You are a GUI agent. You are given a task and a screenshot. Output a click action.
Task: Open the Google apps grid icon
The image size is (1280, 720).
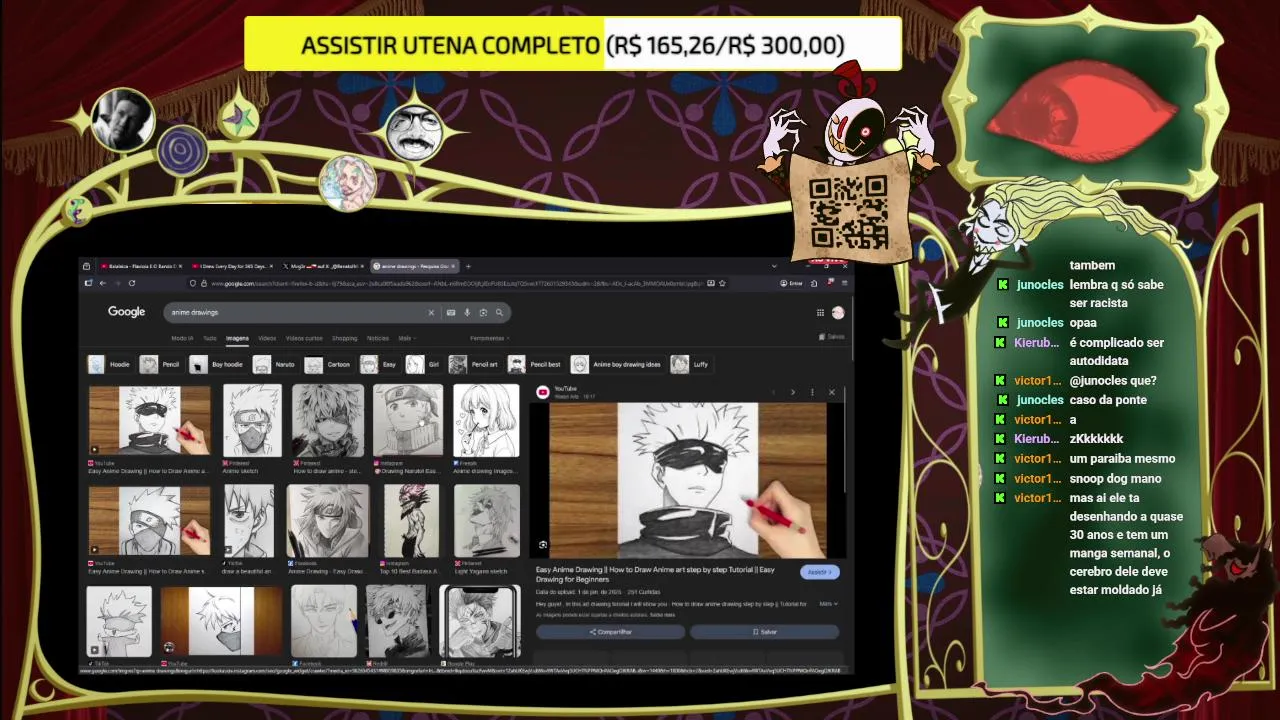tap(820, 313)
